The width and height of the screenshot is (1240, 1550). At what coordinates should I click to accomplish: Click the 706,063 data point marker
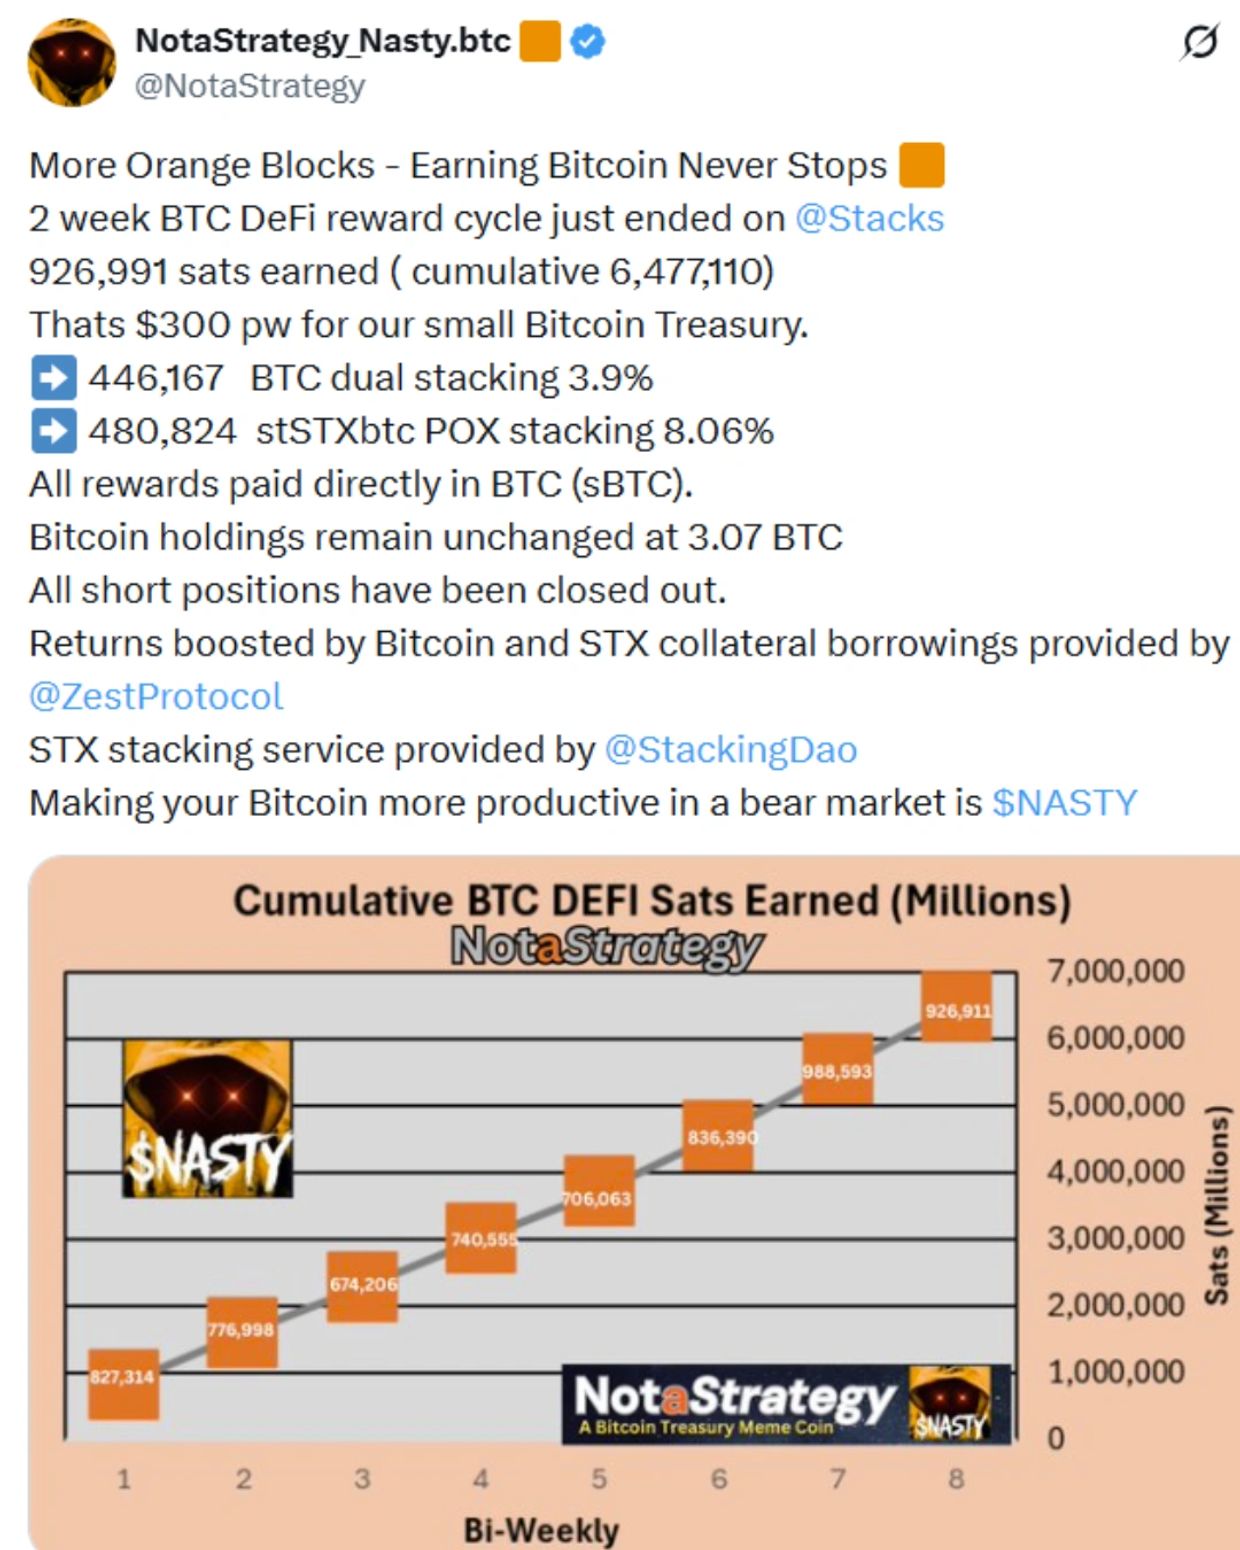(x=598, y=1191)
